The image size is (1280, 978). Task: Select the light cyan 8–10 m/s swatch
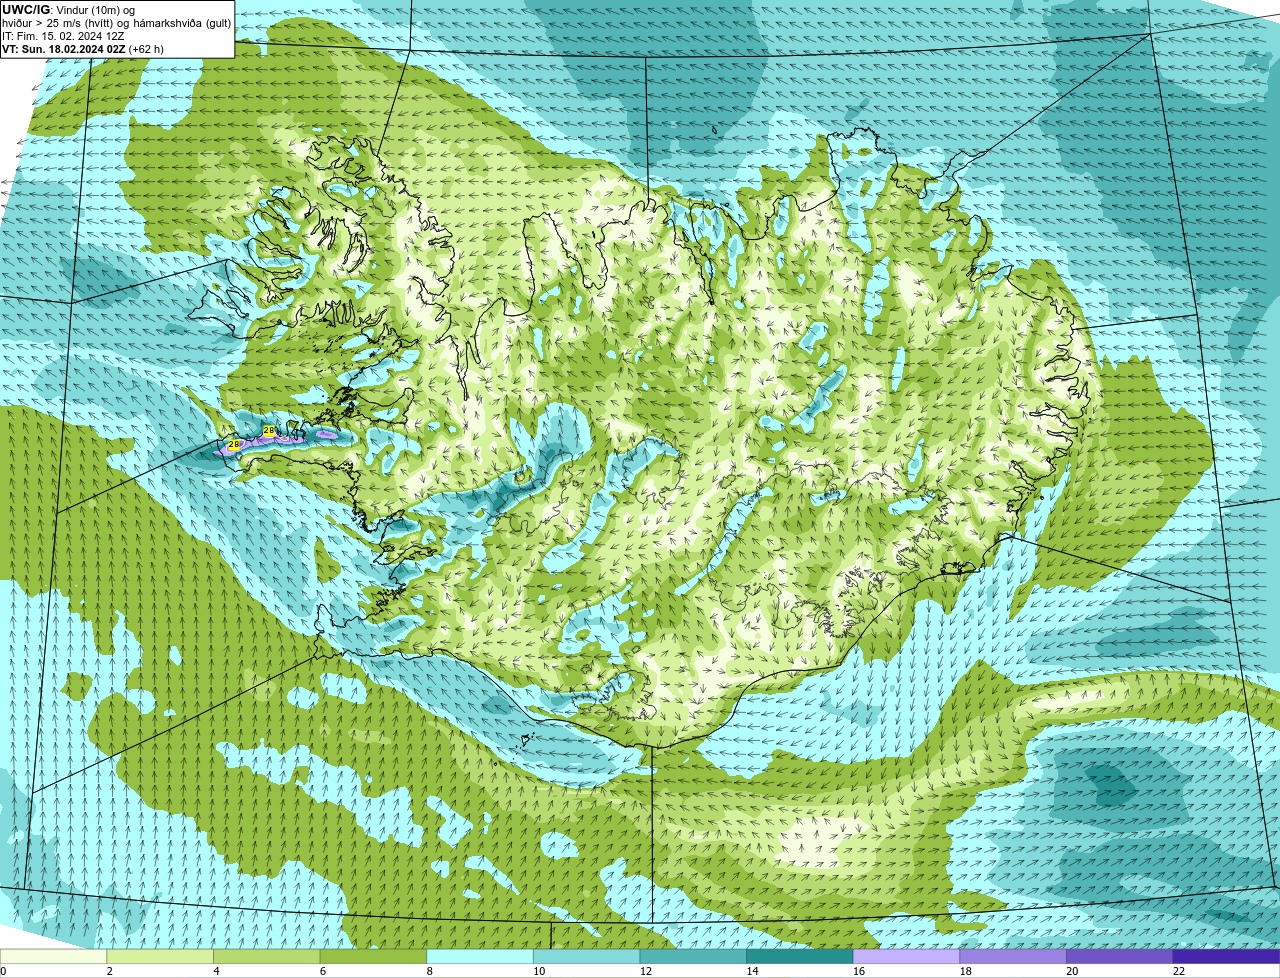pos(480,956)
